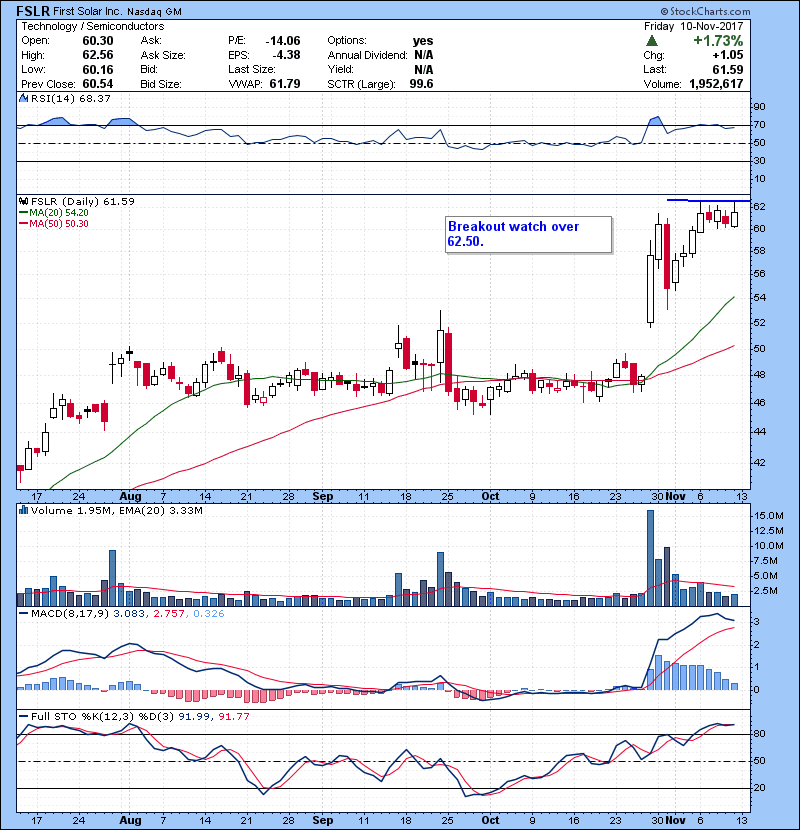Click the tallest volume bar near 15.0M

tap(651, 558)
